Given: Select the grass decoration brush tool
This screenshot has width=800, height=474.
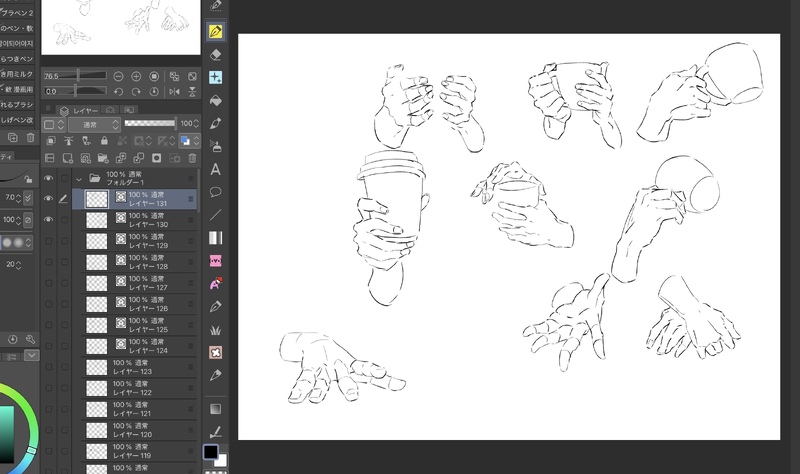Looking at the screenshot, I should coord(215,330).
